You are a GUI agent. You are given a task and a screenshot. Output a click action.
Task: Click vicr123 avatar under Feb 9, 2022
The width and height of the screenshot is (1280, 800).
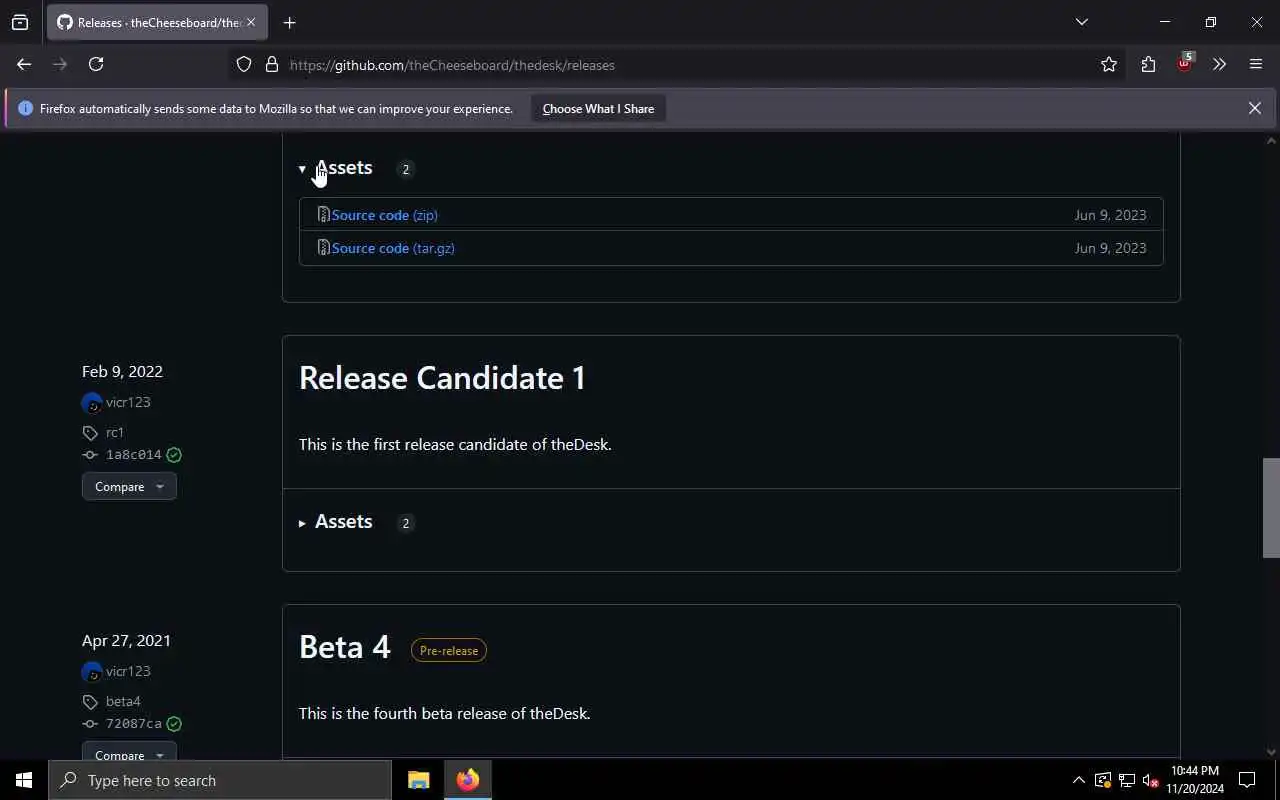(92, 403)
